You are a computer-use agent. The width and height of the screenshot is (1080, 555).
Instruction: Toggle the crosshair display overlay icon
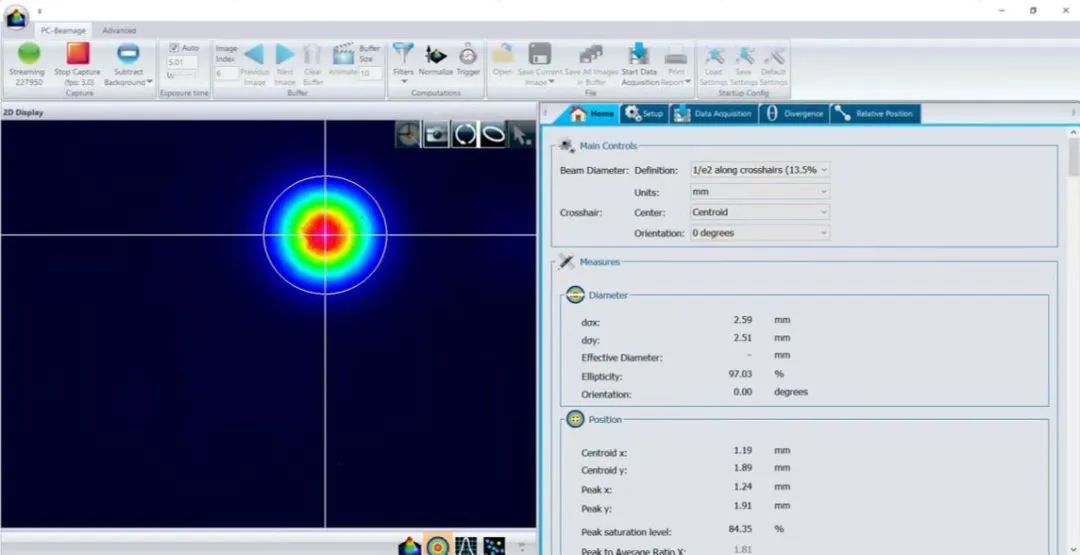408,134
